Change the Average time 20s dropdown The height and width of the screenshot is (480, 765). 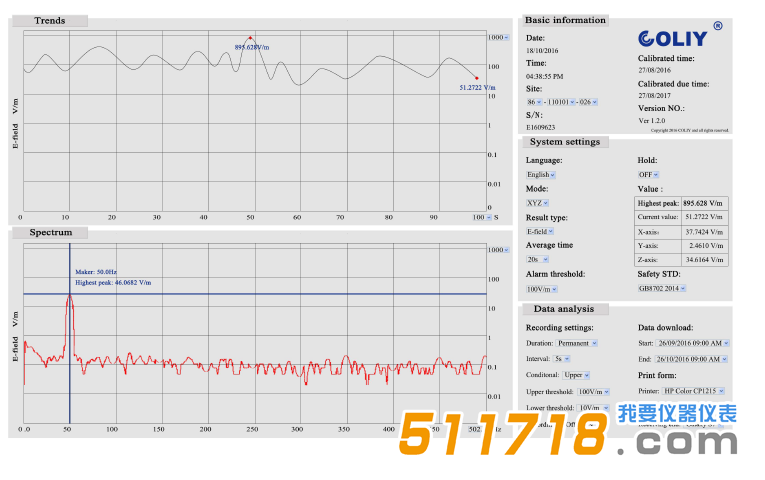[x=537, y=259]
